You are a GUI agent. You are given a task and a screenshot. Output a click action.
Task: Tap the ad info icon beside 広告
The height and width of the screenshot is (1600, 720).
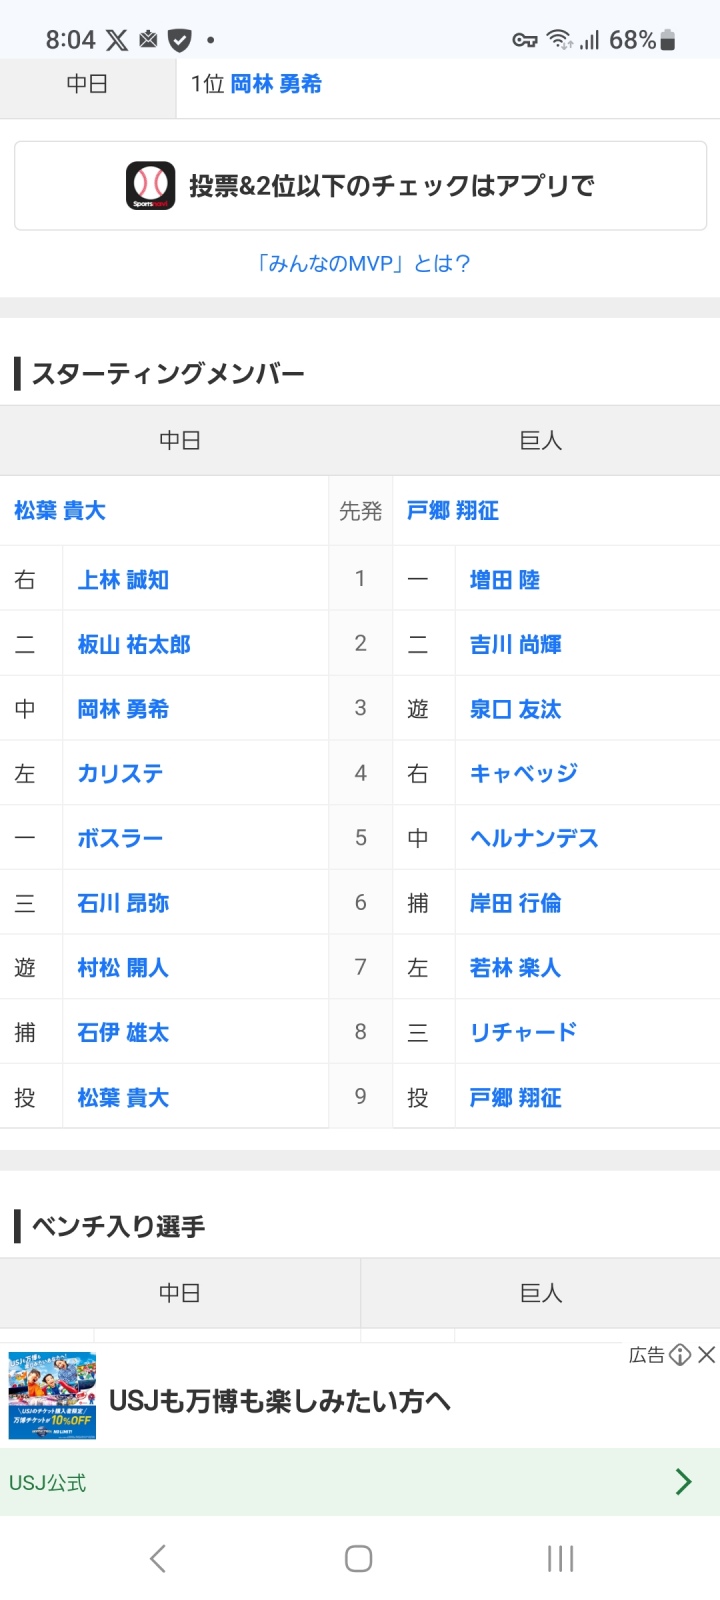[x=680, y=1355]
